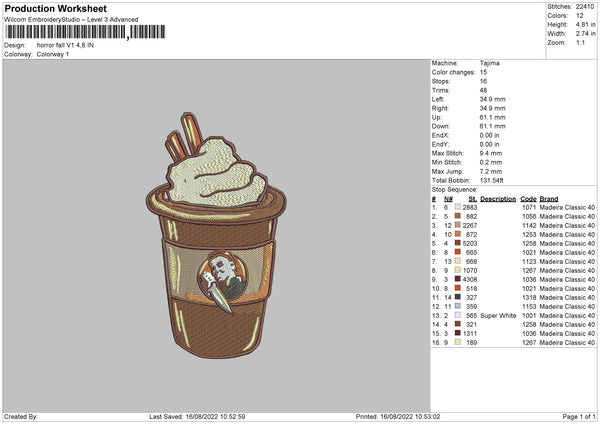600x424 pixels.
Task: Click the Wilcom EmbroideryStudio Level 3 Advanced subtitle
Action: 71,20
